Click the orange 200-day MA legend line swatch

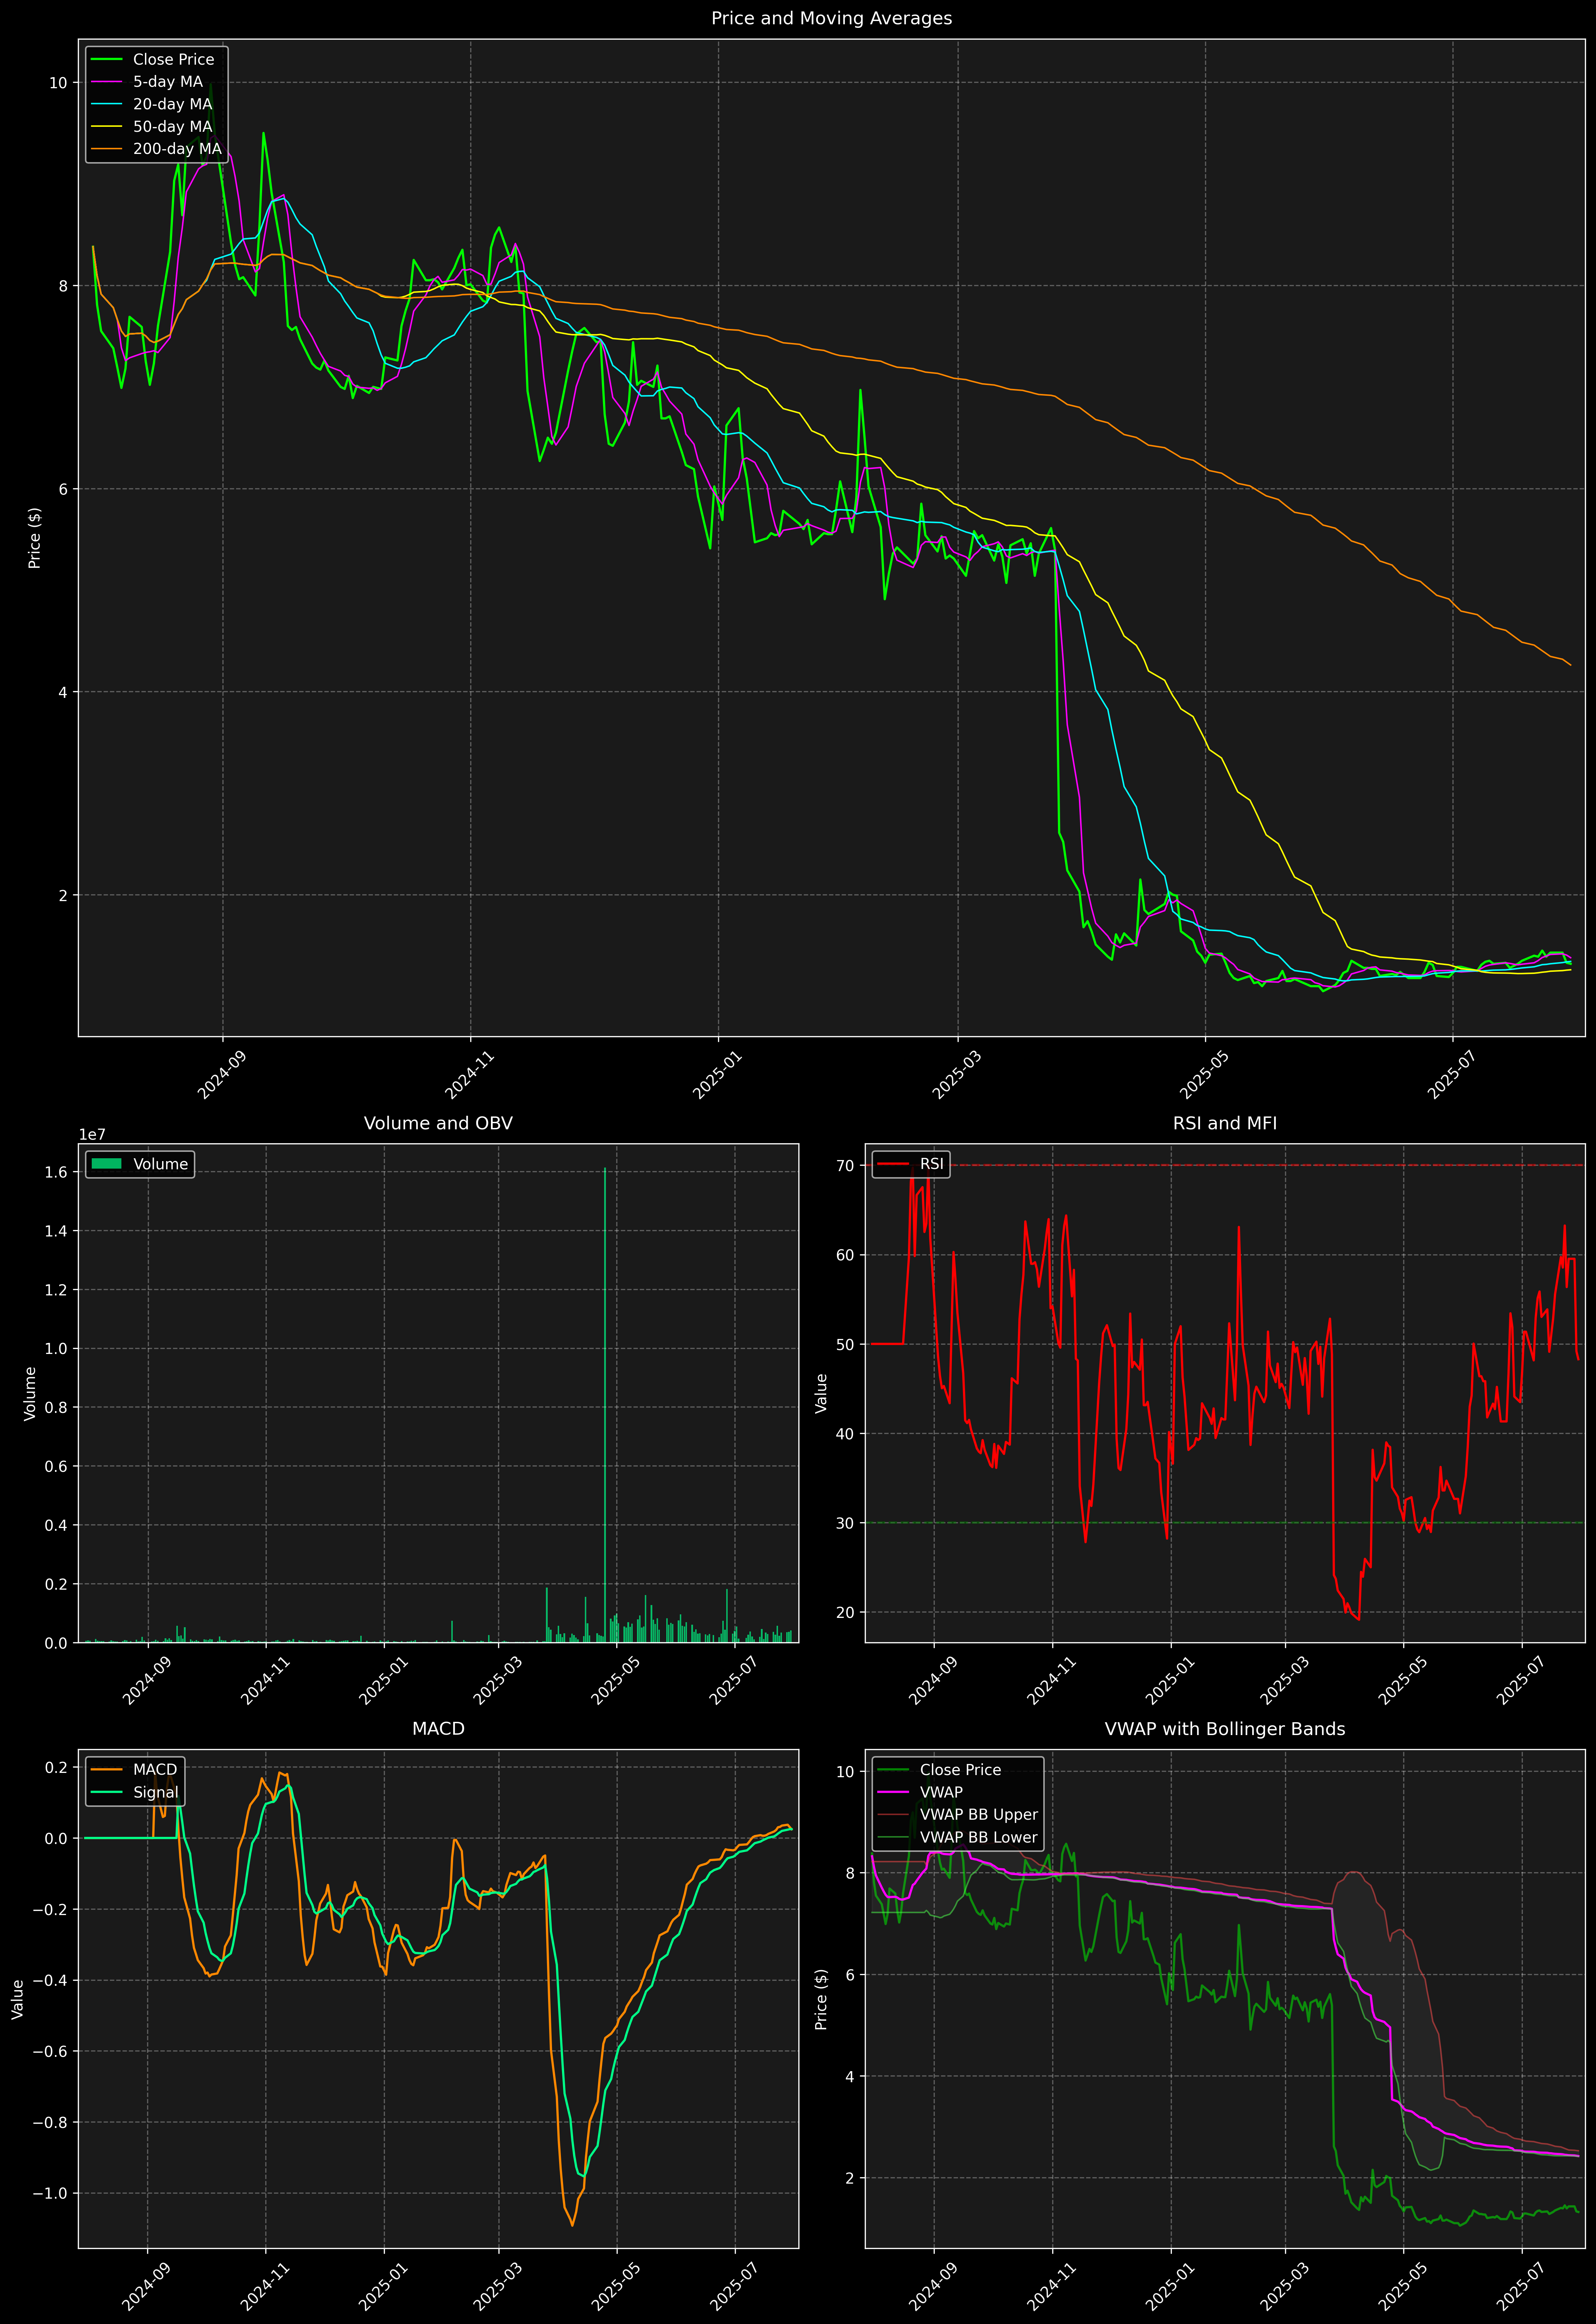click(107, 149)
